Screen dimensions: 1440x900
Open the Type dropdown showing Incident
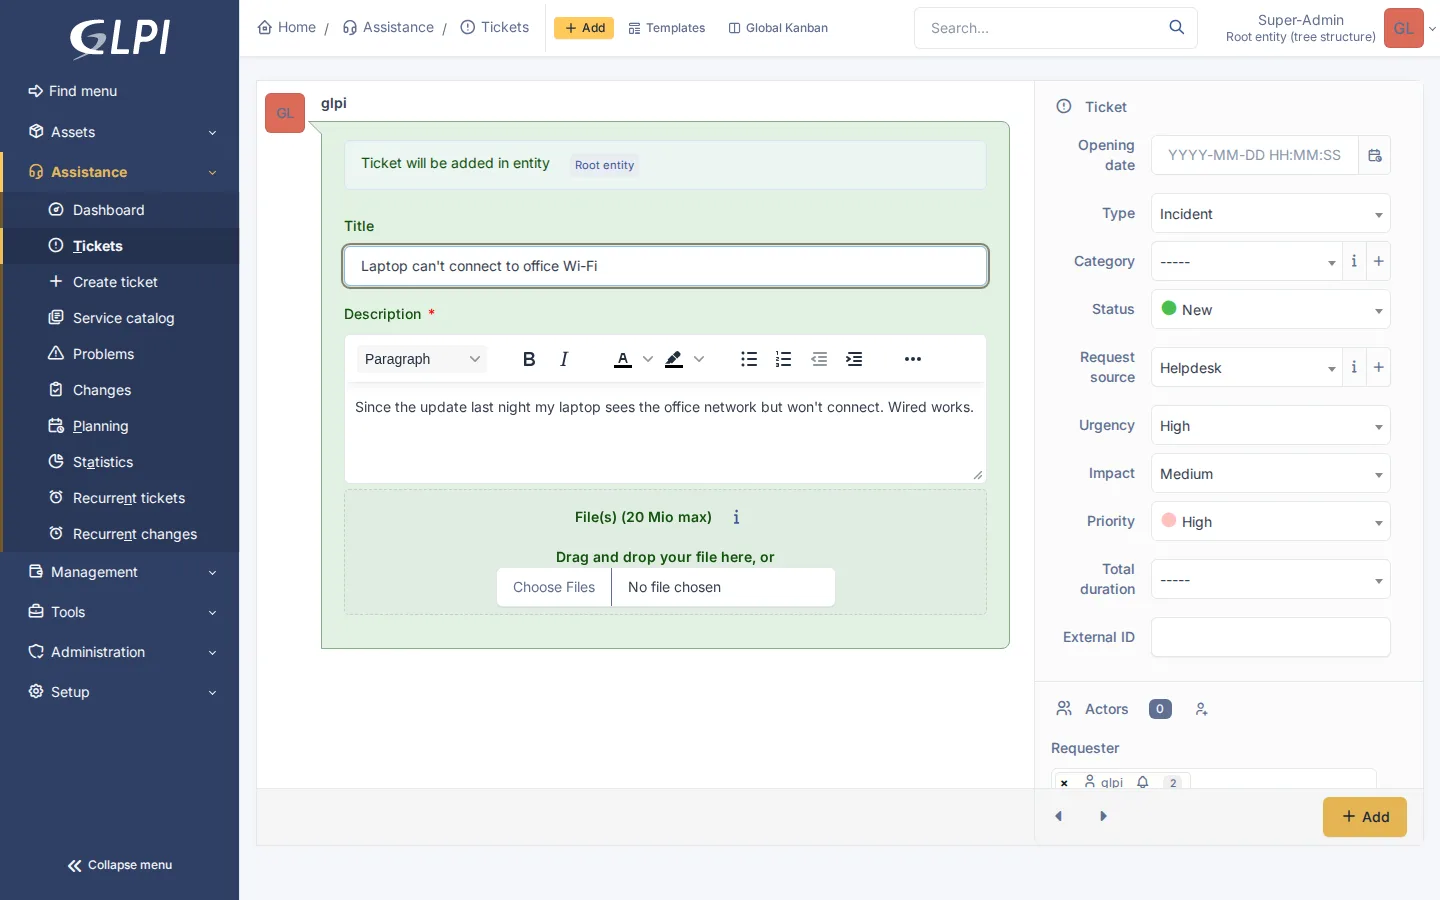tap(1271, 214)
